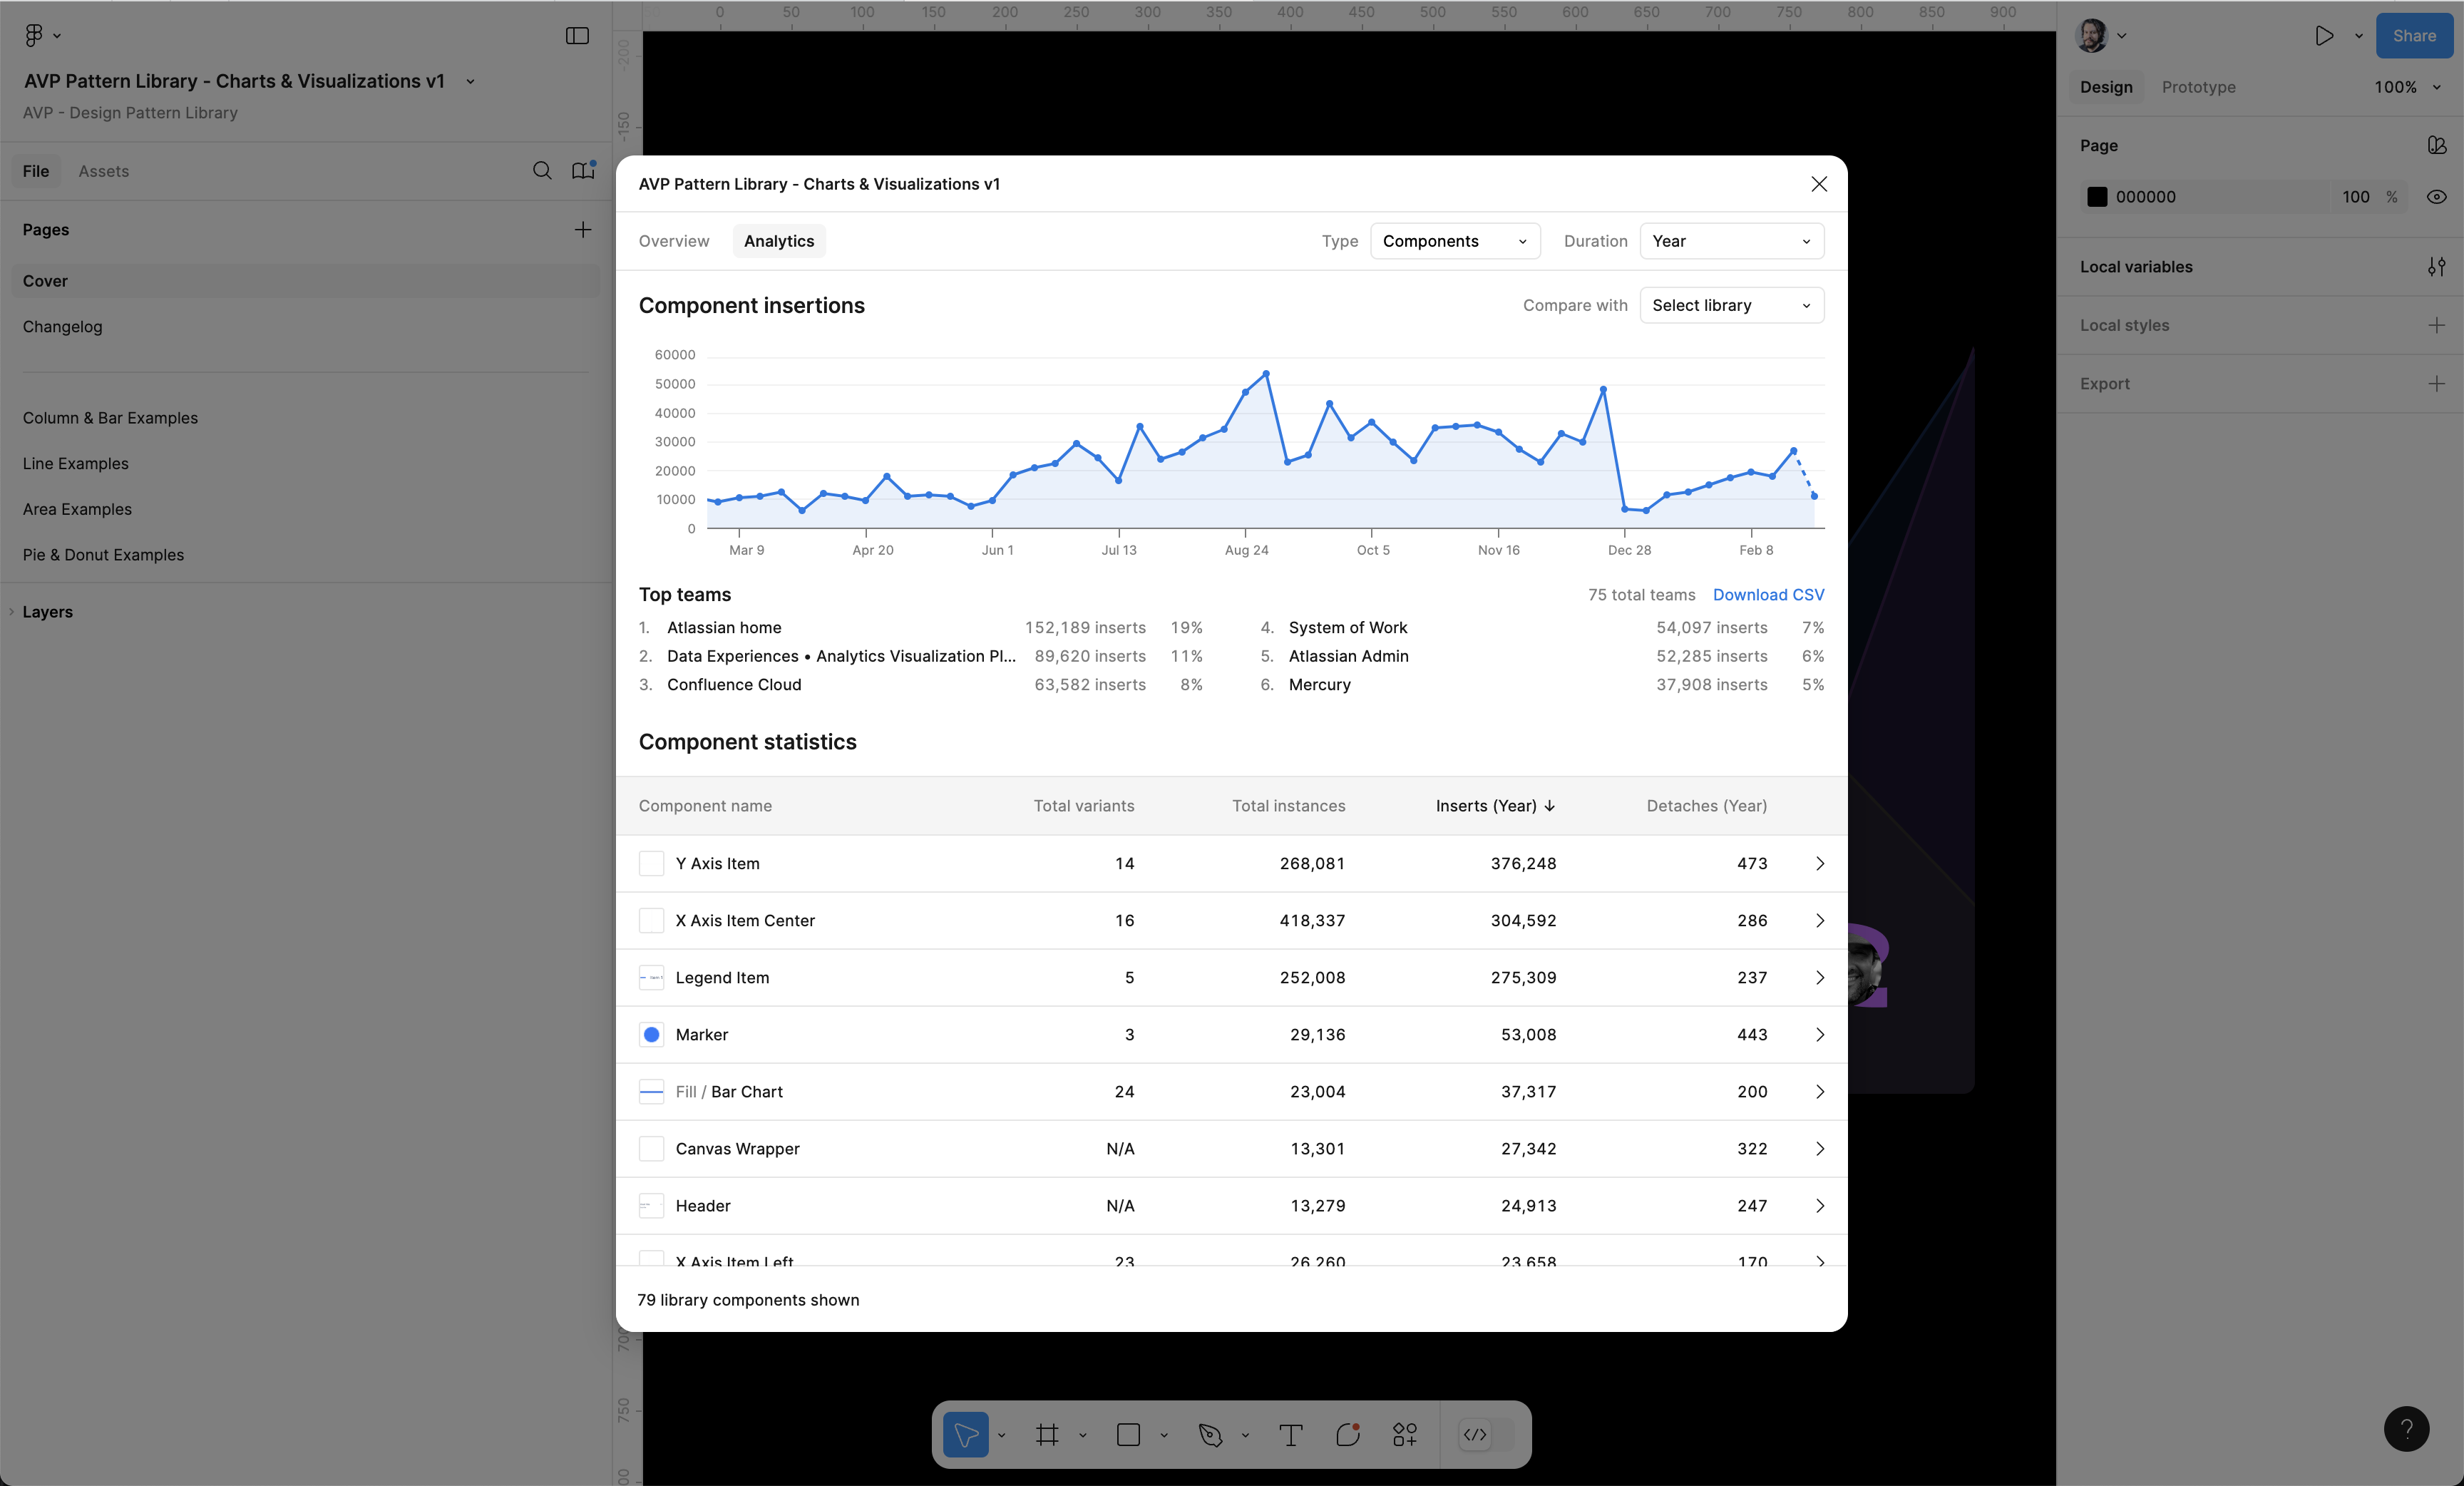
Task: Add an export setting with plus
Action: (2437, 384)
